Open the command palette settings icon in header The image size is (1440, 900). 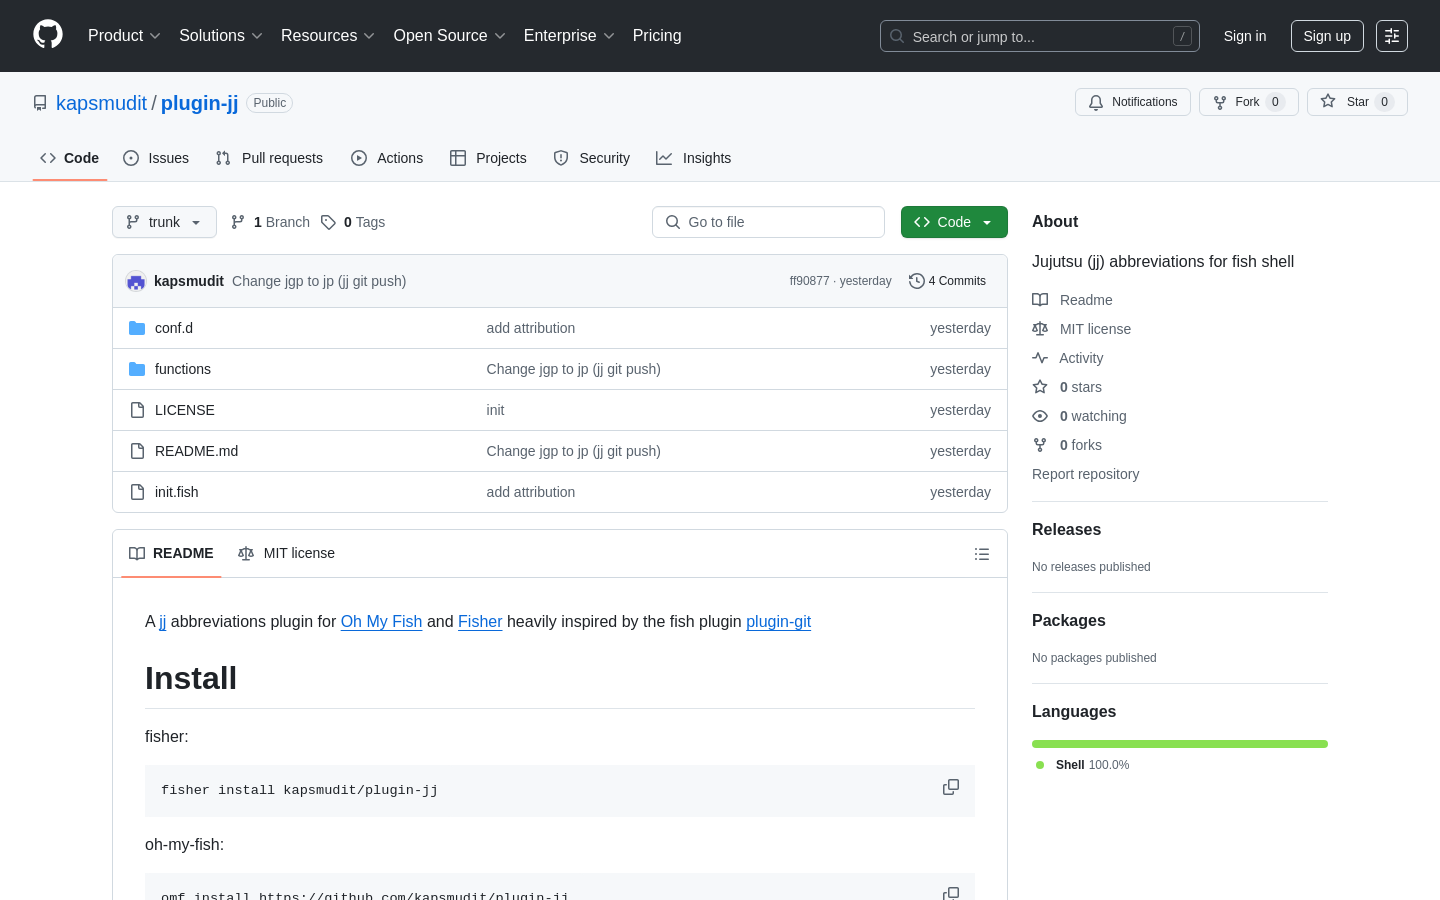point(1392,36)
